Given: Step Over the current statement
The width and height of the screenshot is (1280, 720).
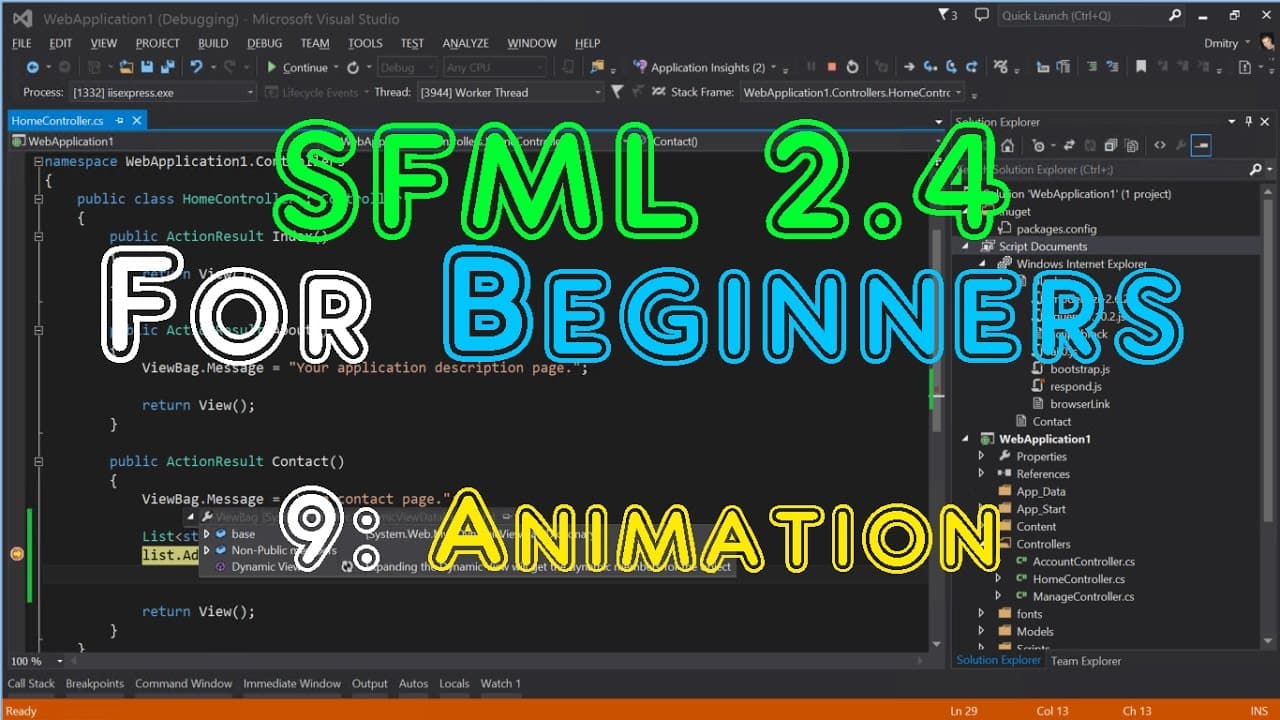Looking at the screenshot, I should click(951, 67).
